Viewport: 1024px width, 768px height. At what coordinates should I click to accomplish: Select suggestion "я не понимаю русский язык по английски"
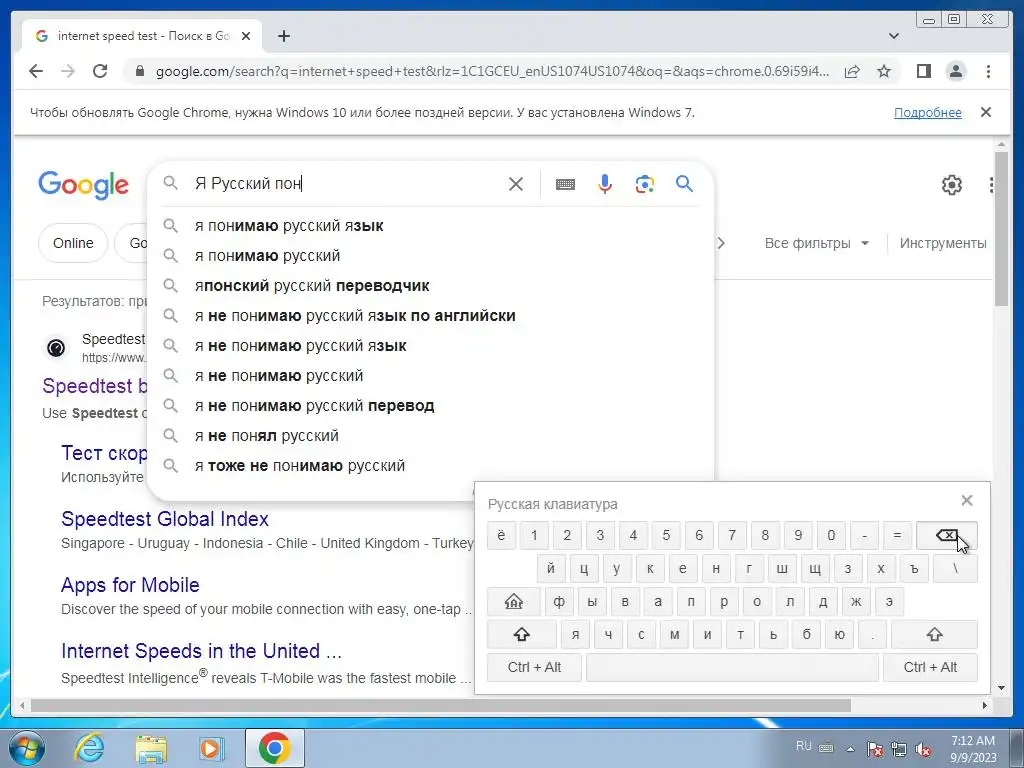click(431, 316)
